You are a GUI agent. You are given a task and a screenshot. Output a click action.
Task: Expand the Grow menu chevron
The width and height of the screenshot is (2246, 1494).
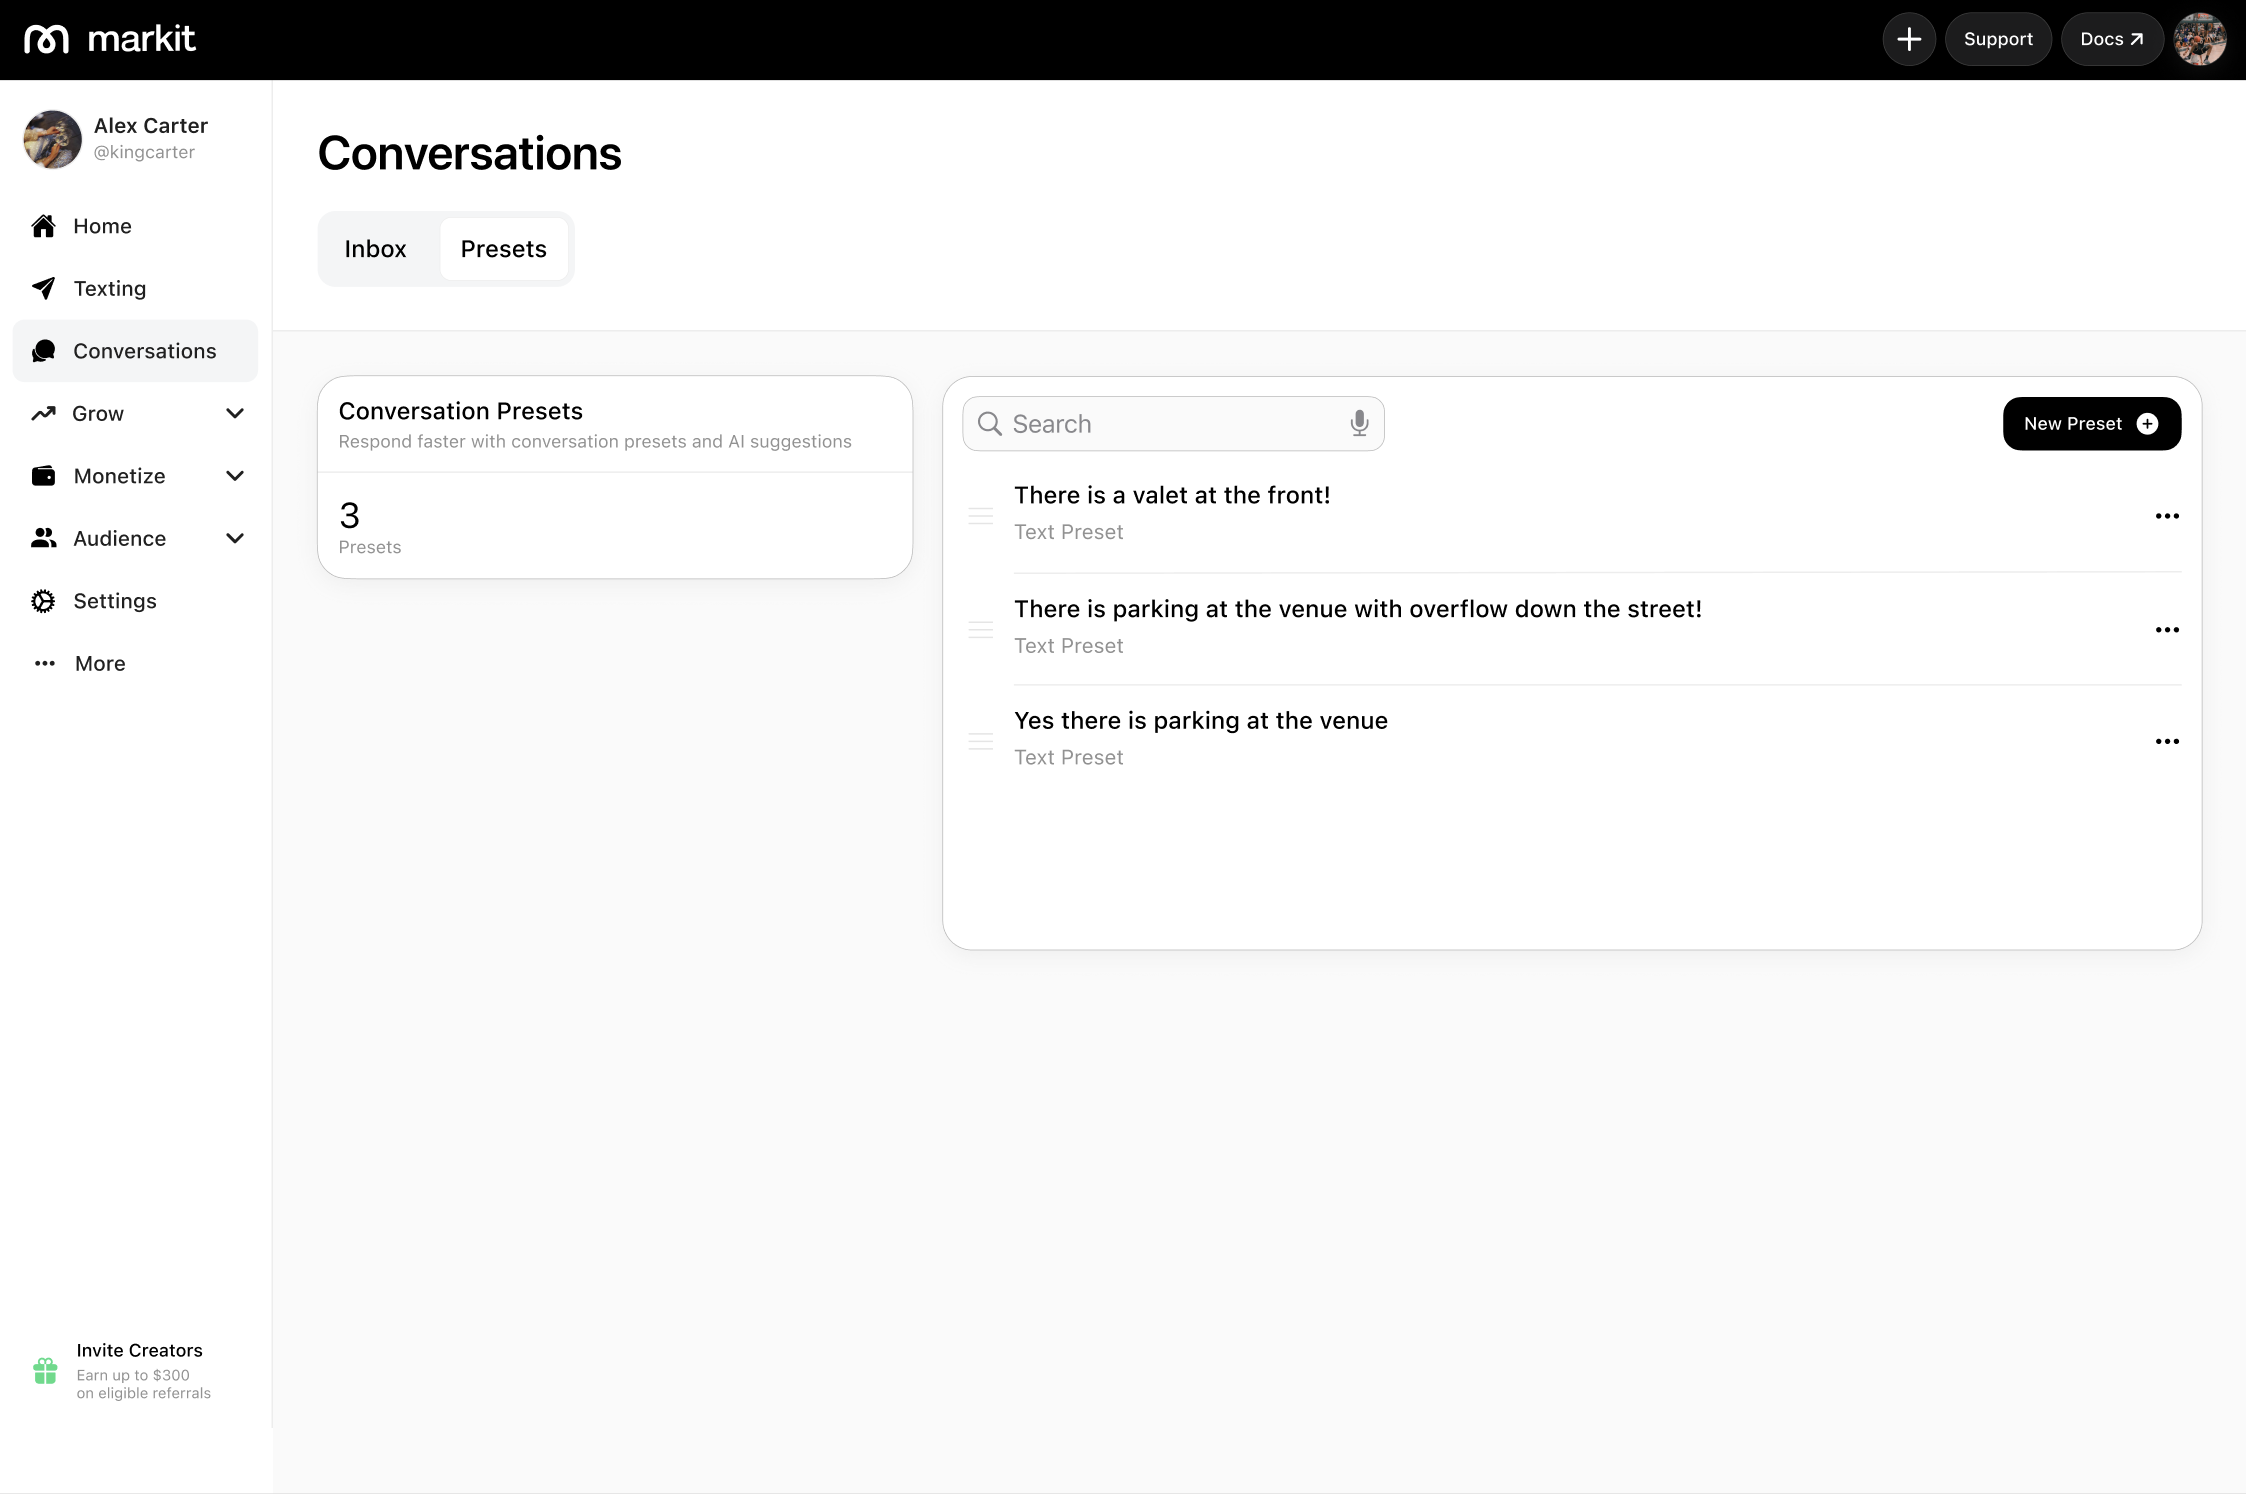[235, 414]
